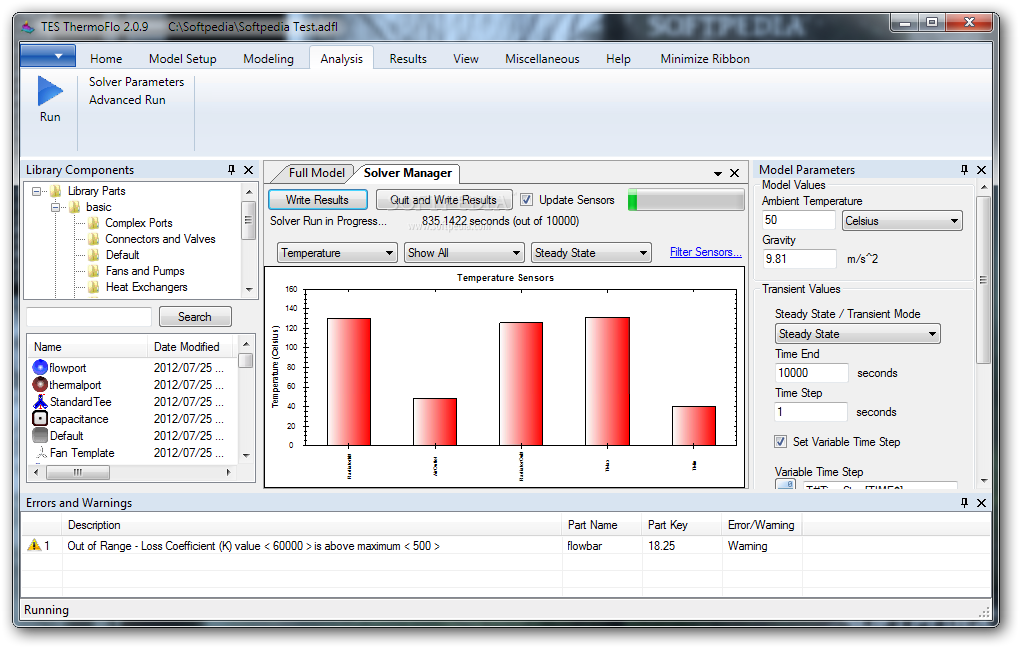The image size is (1020, 648).
Task: Click the Heat Exchangers folder icon
Action: point(94,287)
